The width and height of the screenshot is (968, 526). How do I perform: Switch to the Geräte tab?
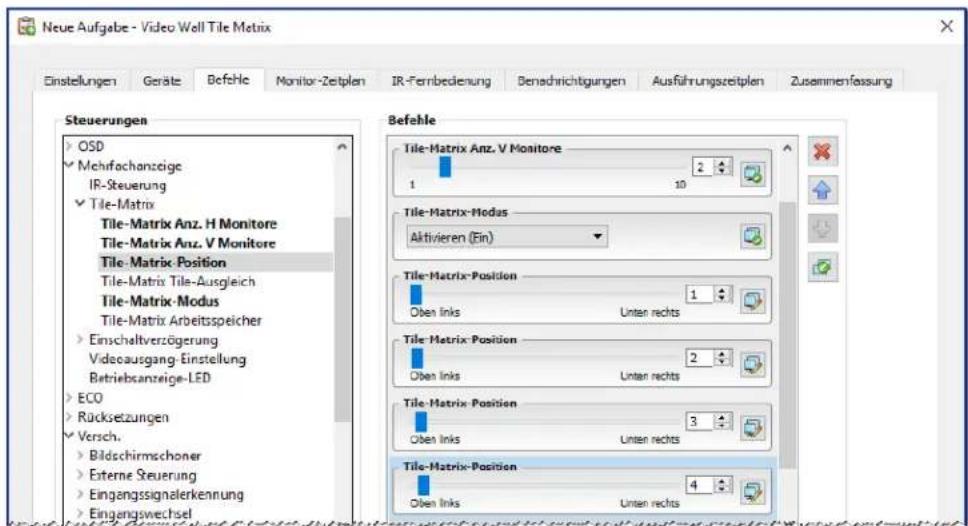(162, 81)
